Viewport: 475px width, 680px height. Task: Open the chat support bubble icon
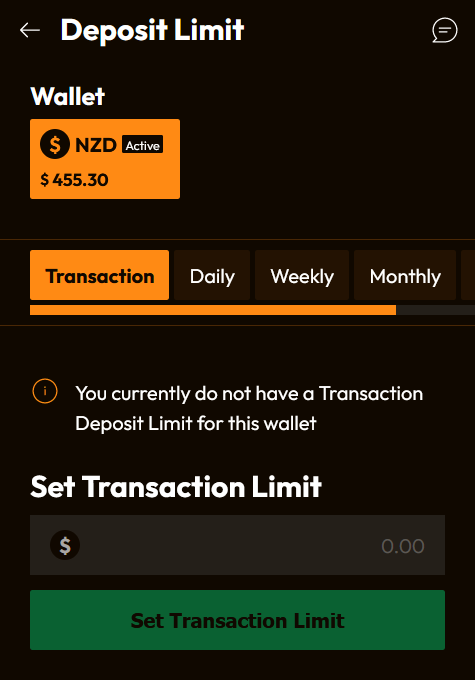445,30
